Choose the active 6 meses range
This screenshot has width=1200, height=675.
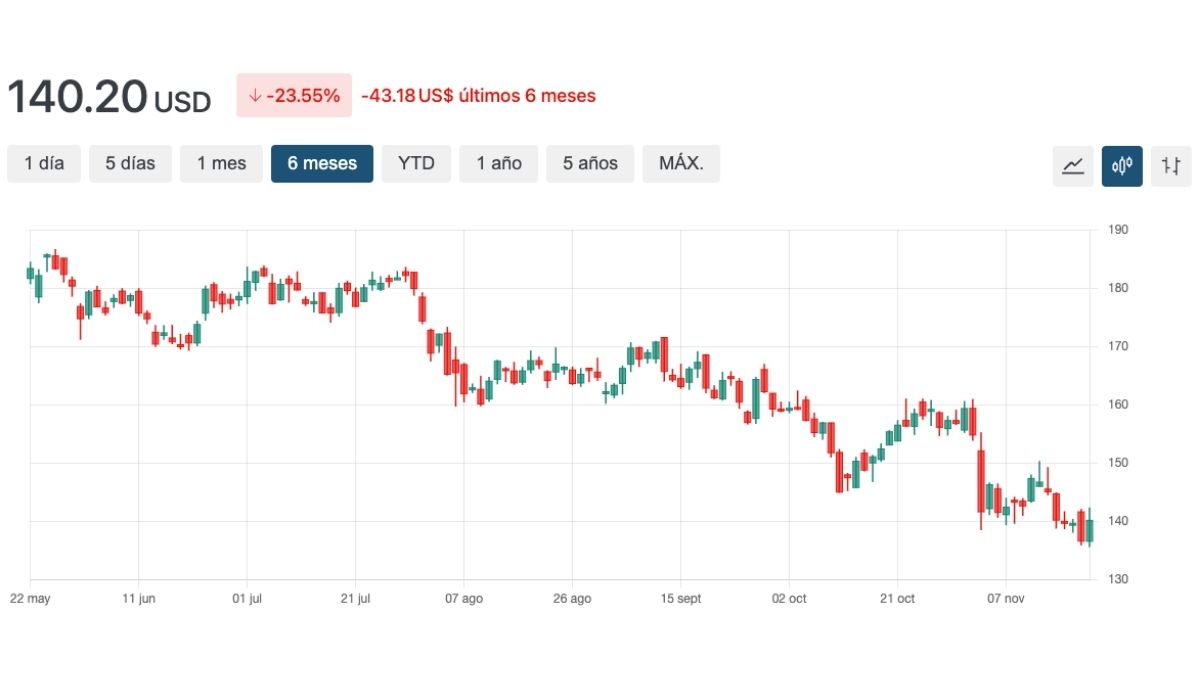pyautogui.click(x=322, y=164)
